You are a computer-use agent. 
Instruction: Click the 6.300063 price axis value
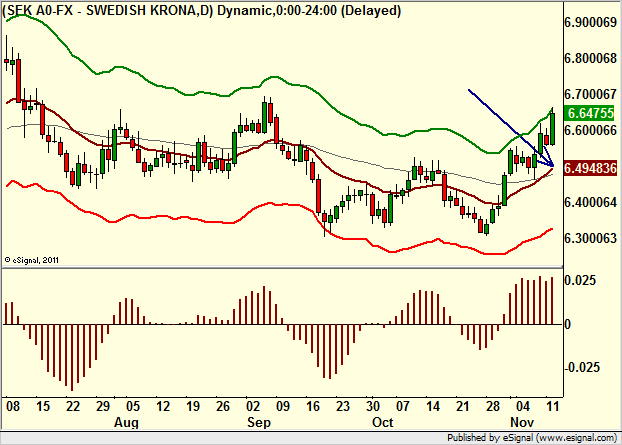pyautogui.click(x=591, y=238)
